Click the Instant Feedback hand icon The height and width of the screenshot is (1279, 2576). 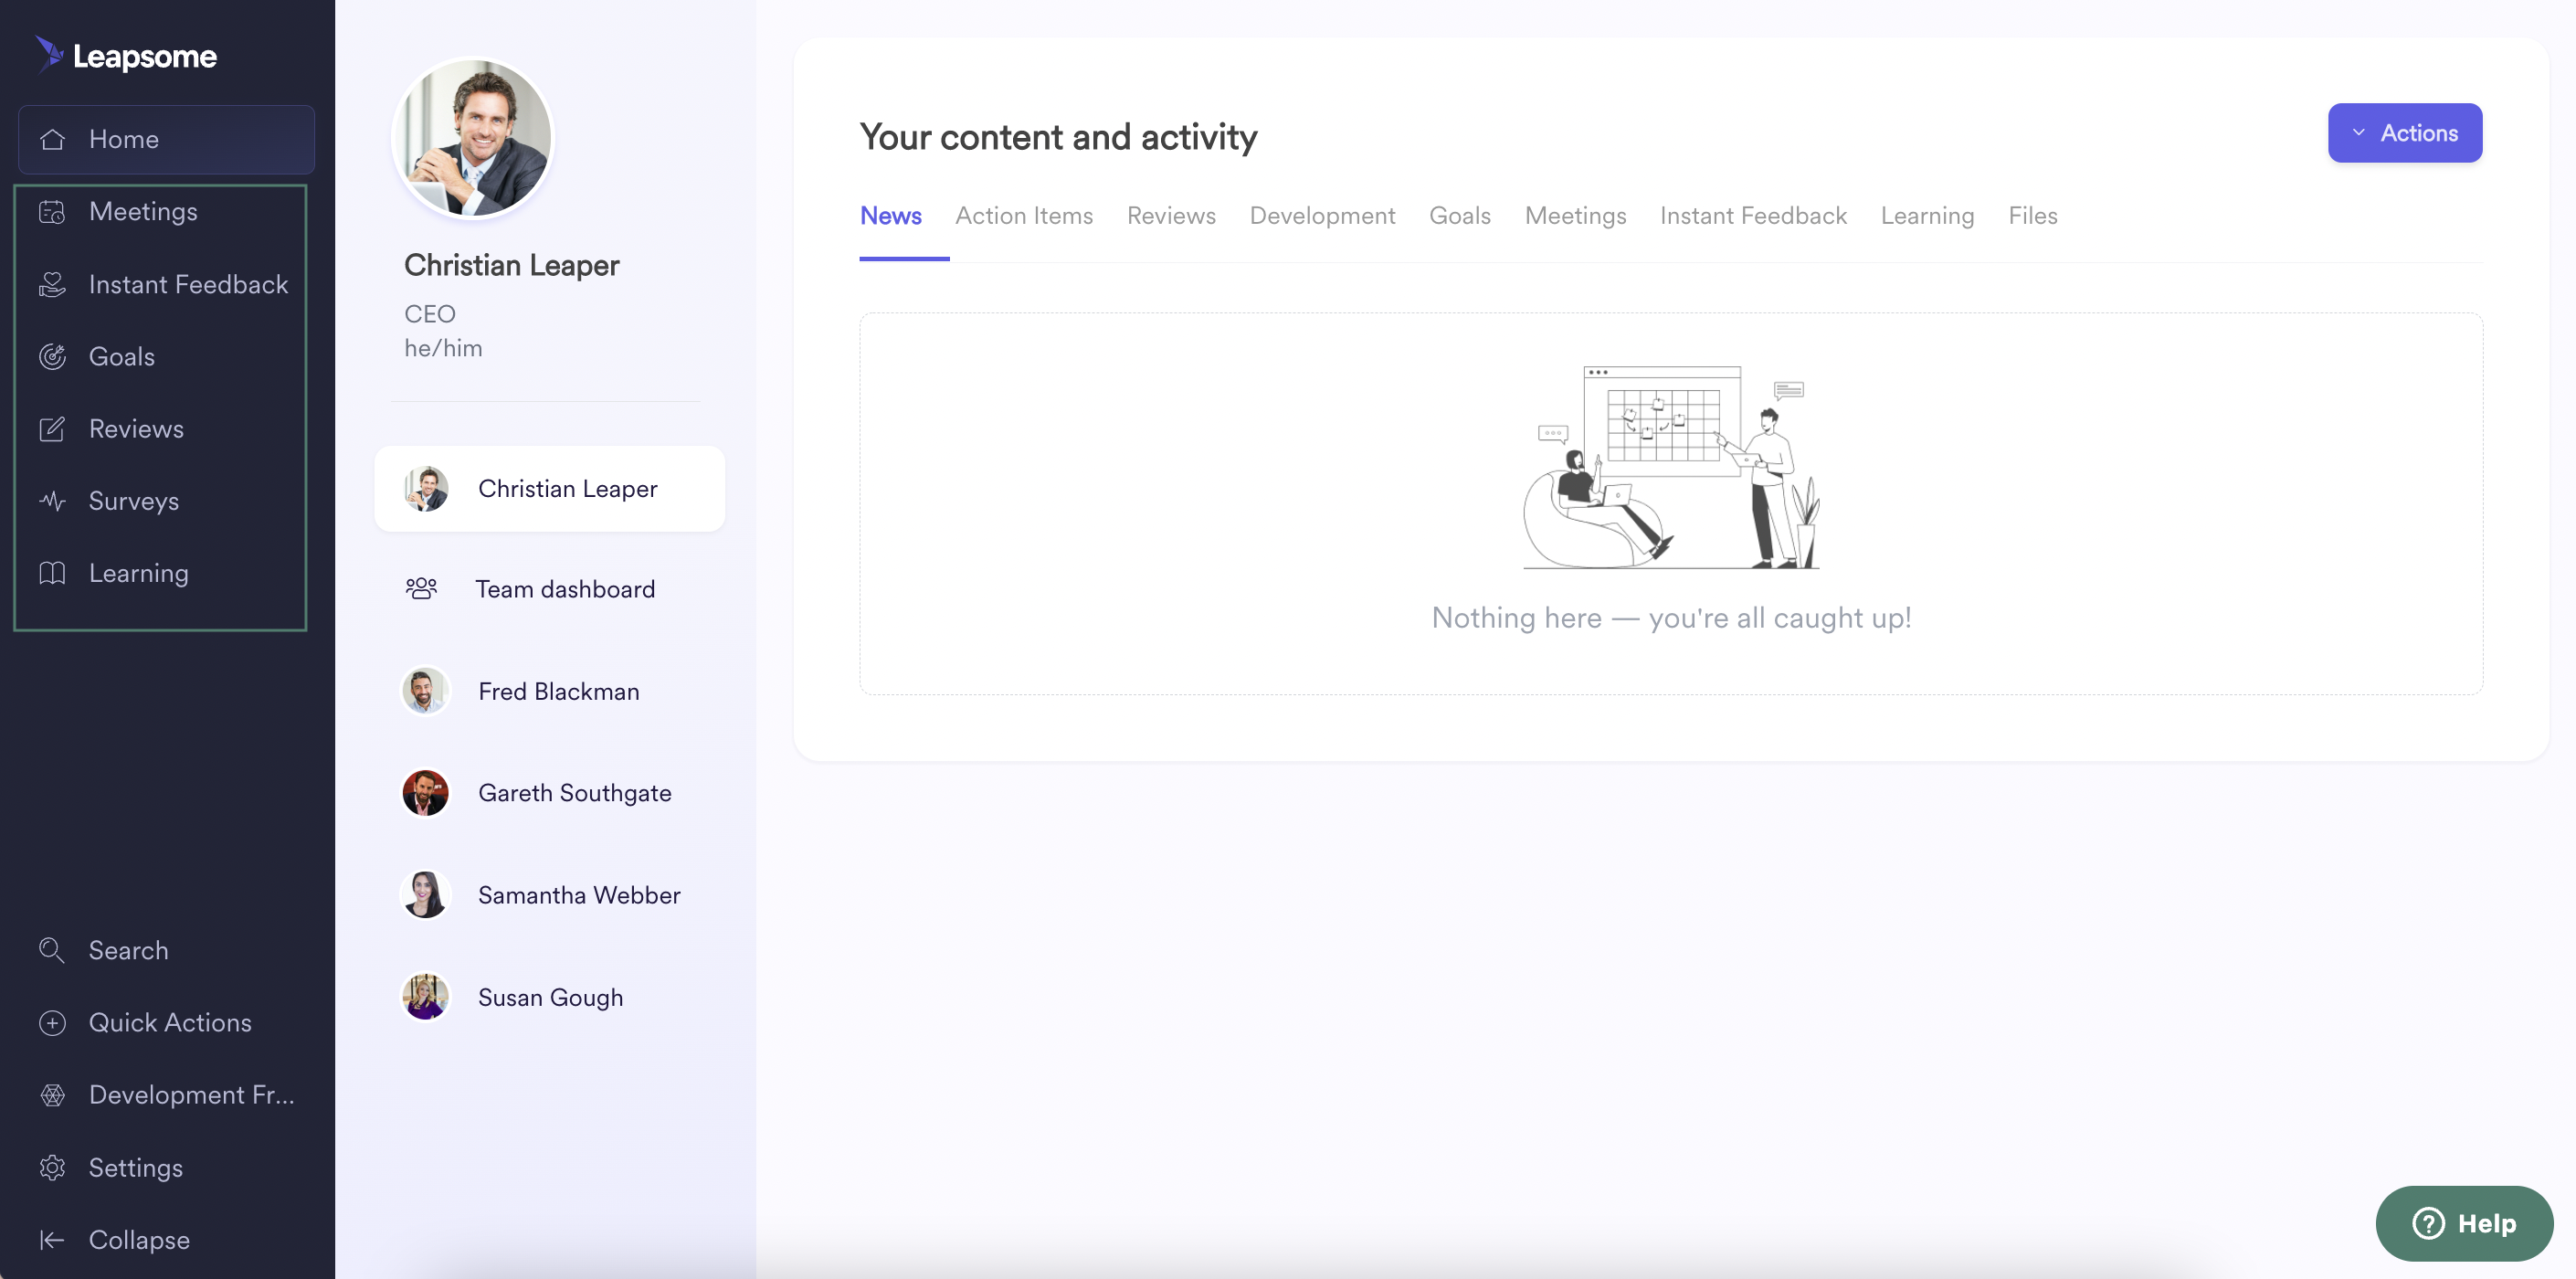[x=52, y=284]
